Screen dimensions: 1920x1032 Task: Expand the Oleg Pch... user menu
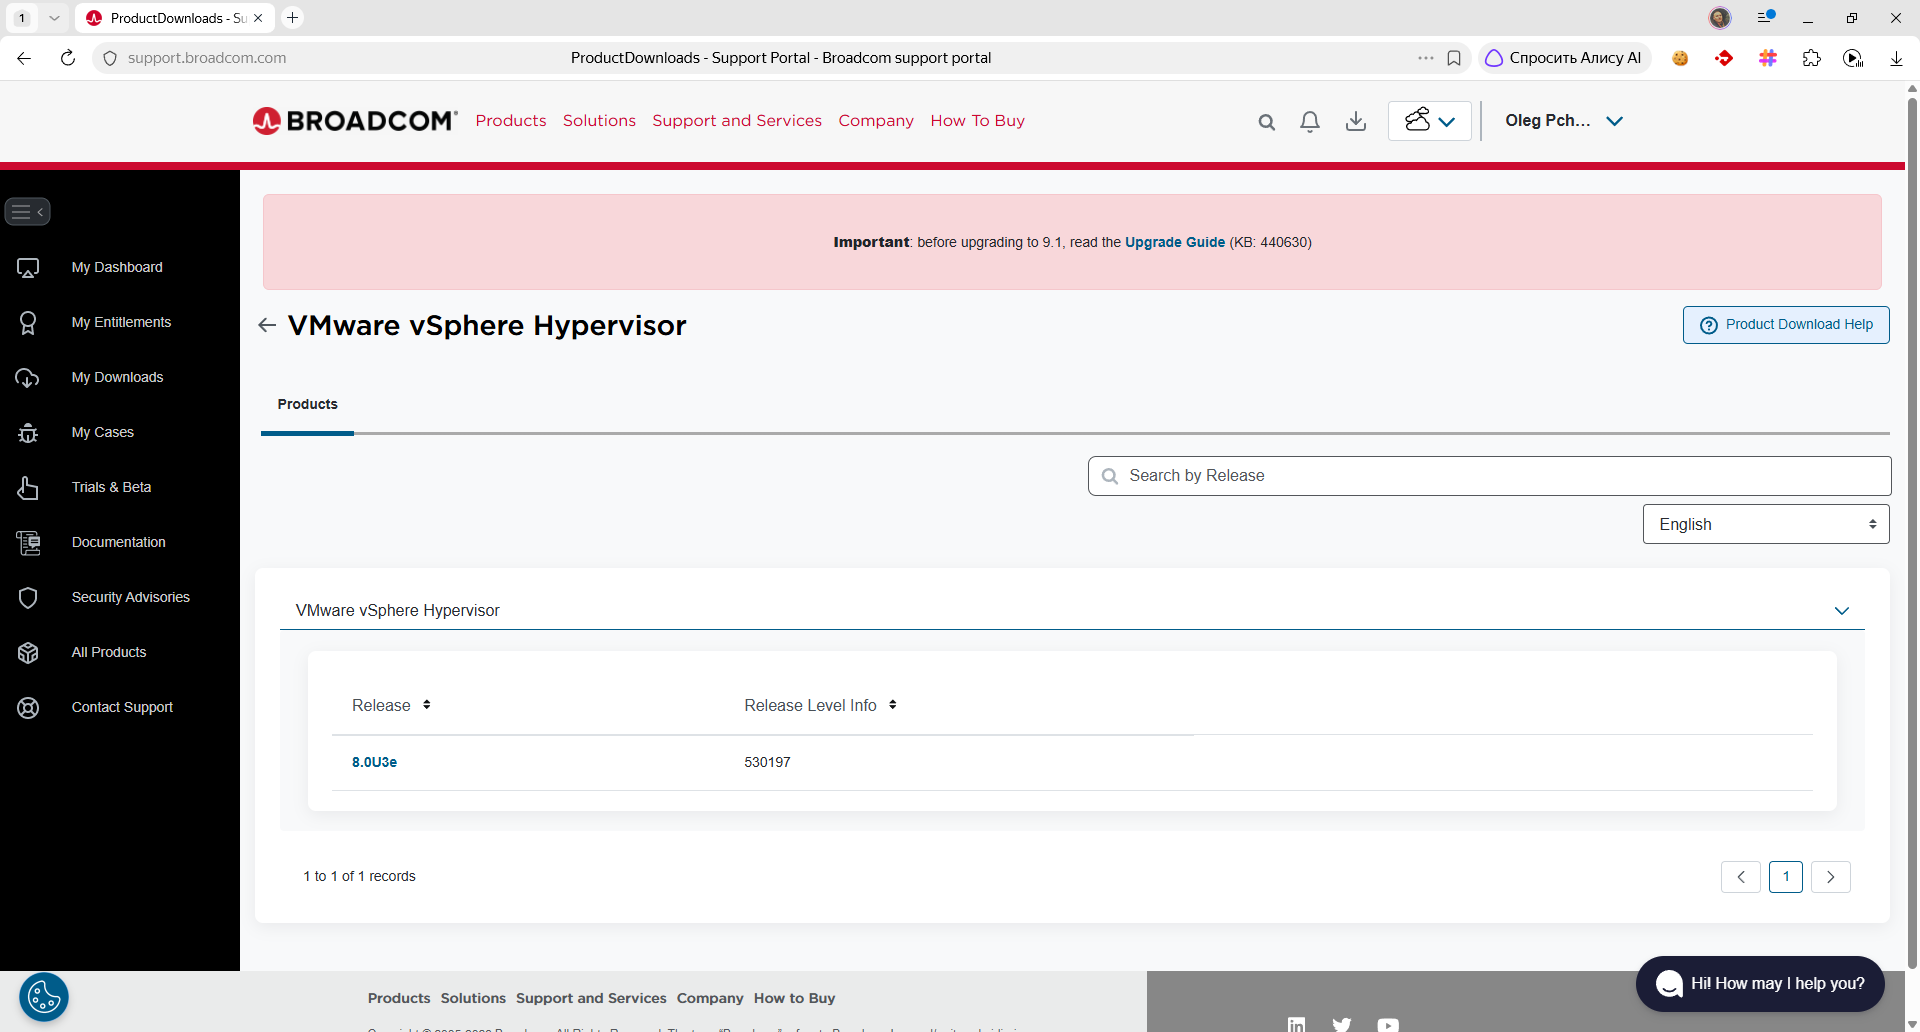click(1564, 121)
